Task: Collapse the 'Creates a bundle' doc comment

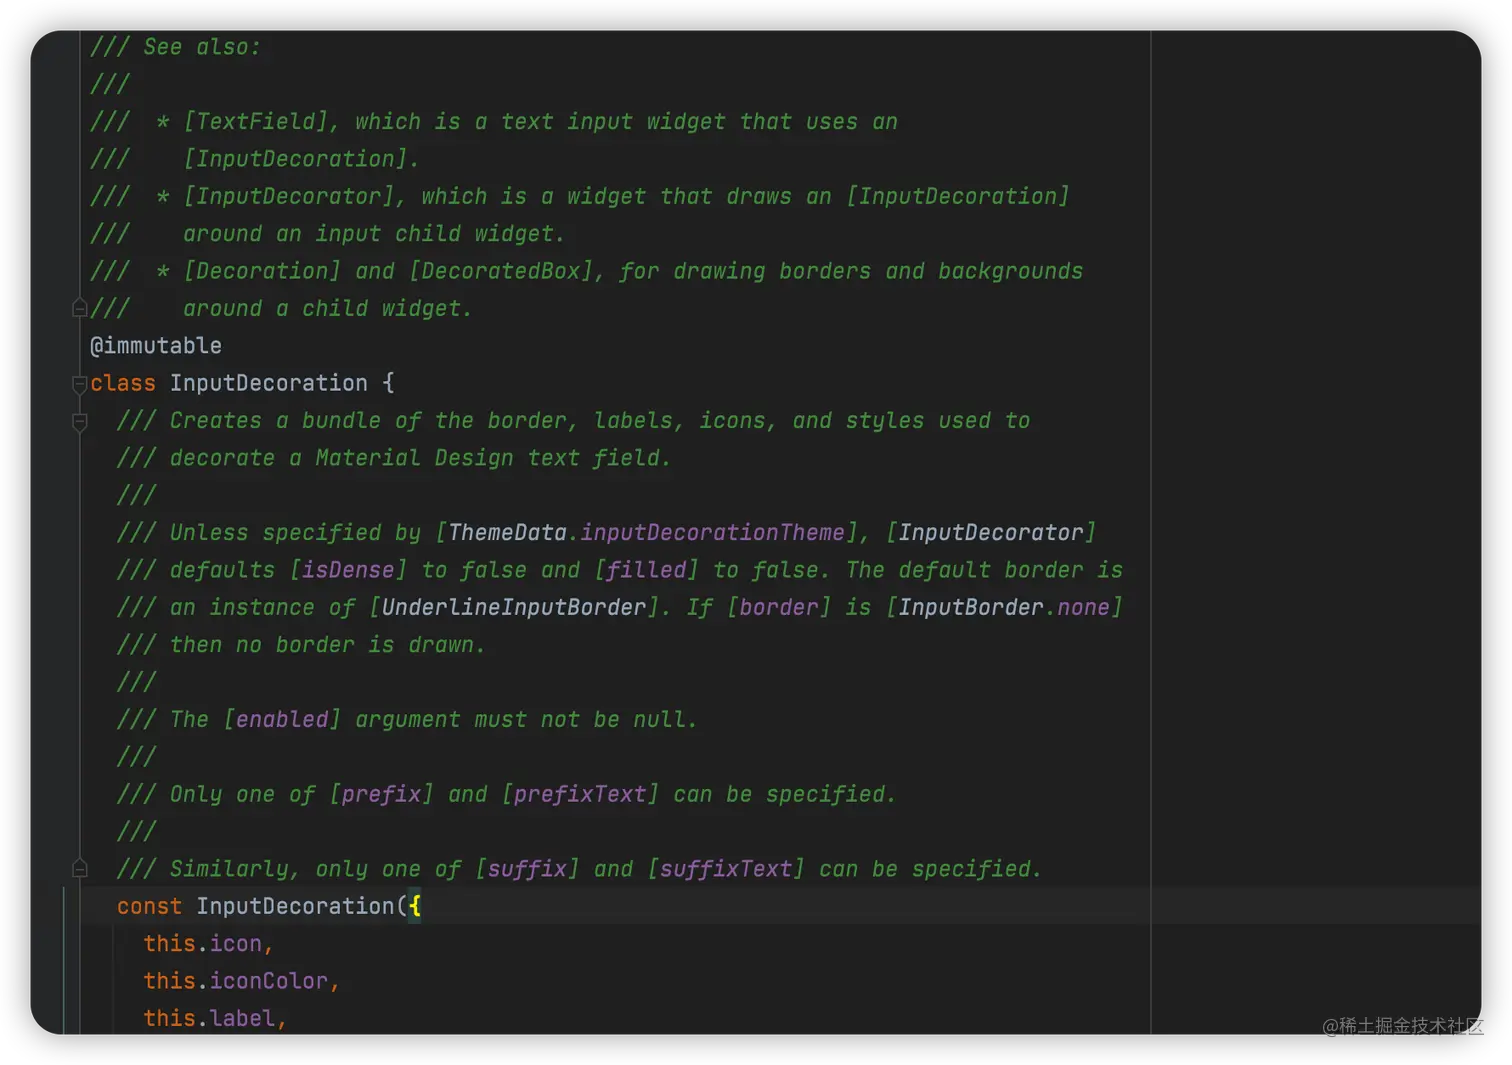Action: pos(80,422)
